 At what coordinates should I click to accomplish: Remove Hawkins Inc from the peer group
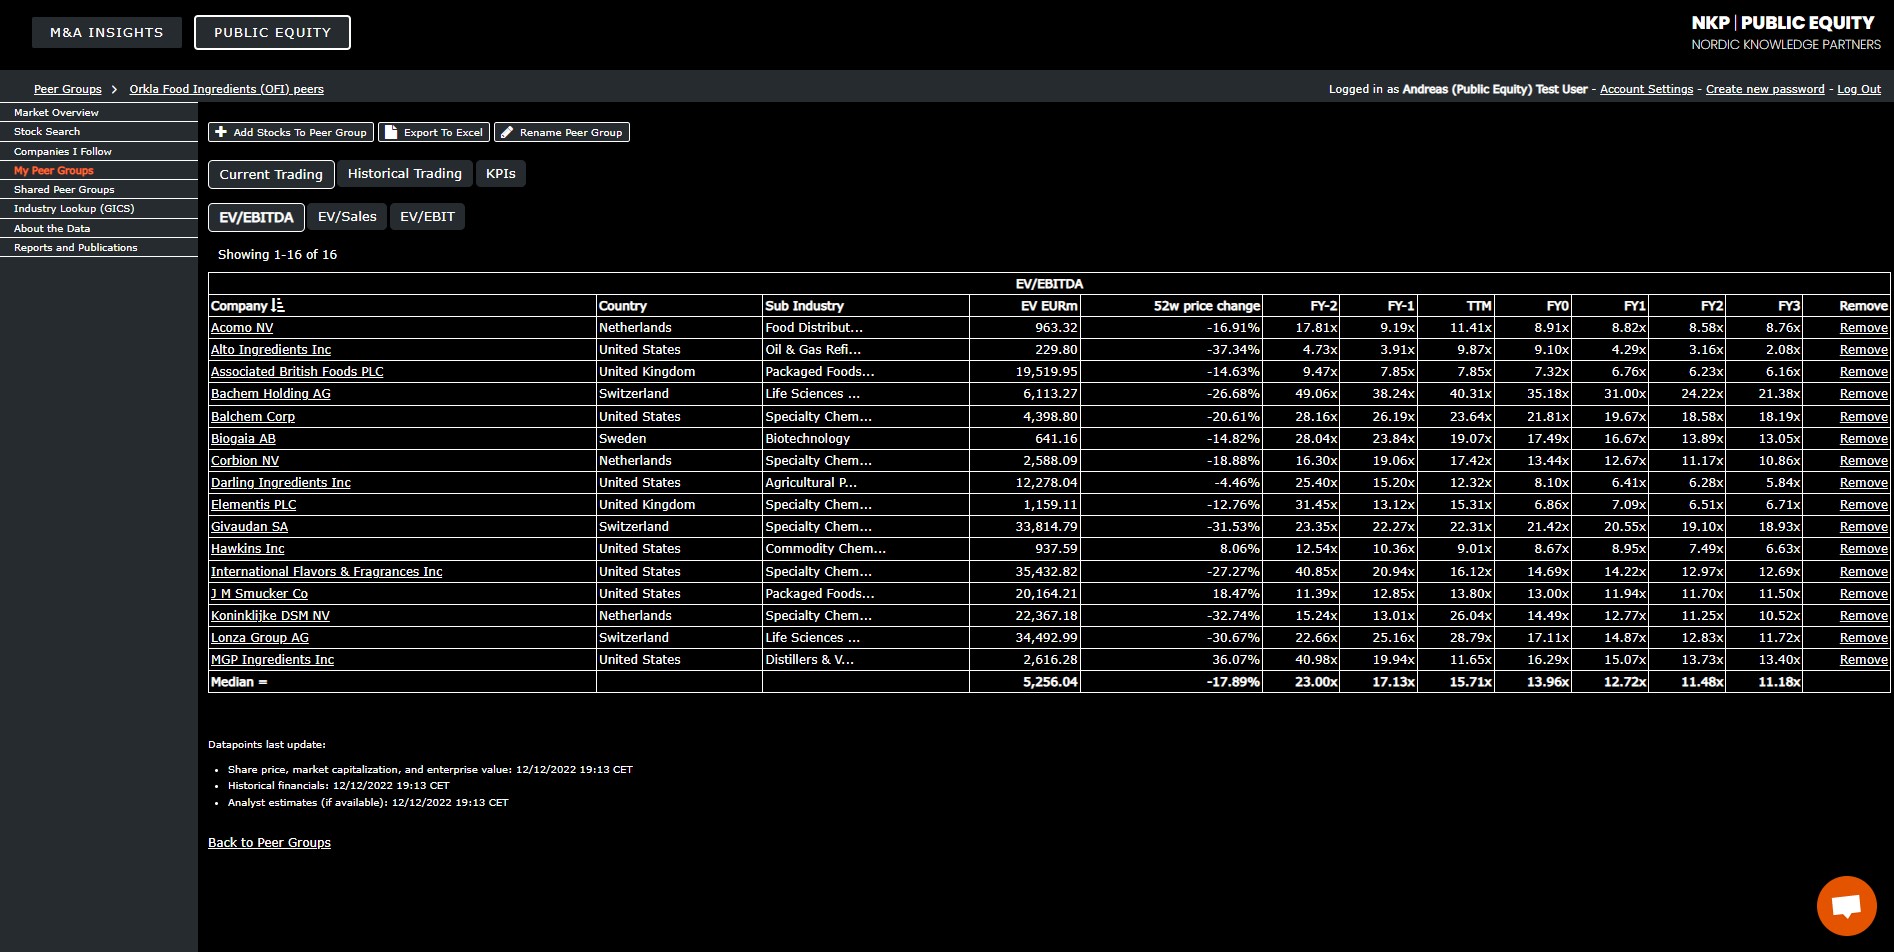click(x=1864, y=549)
